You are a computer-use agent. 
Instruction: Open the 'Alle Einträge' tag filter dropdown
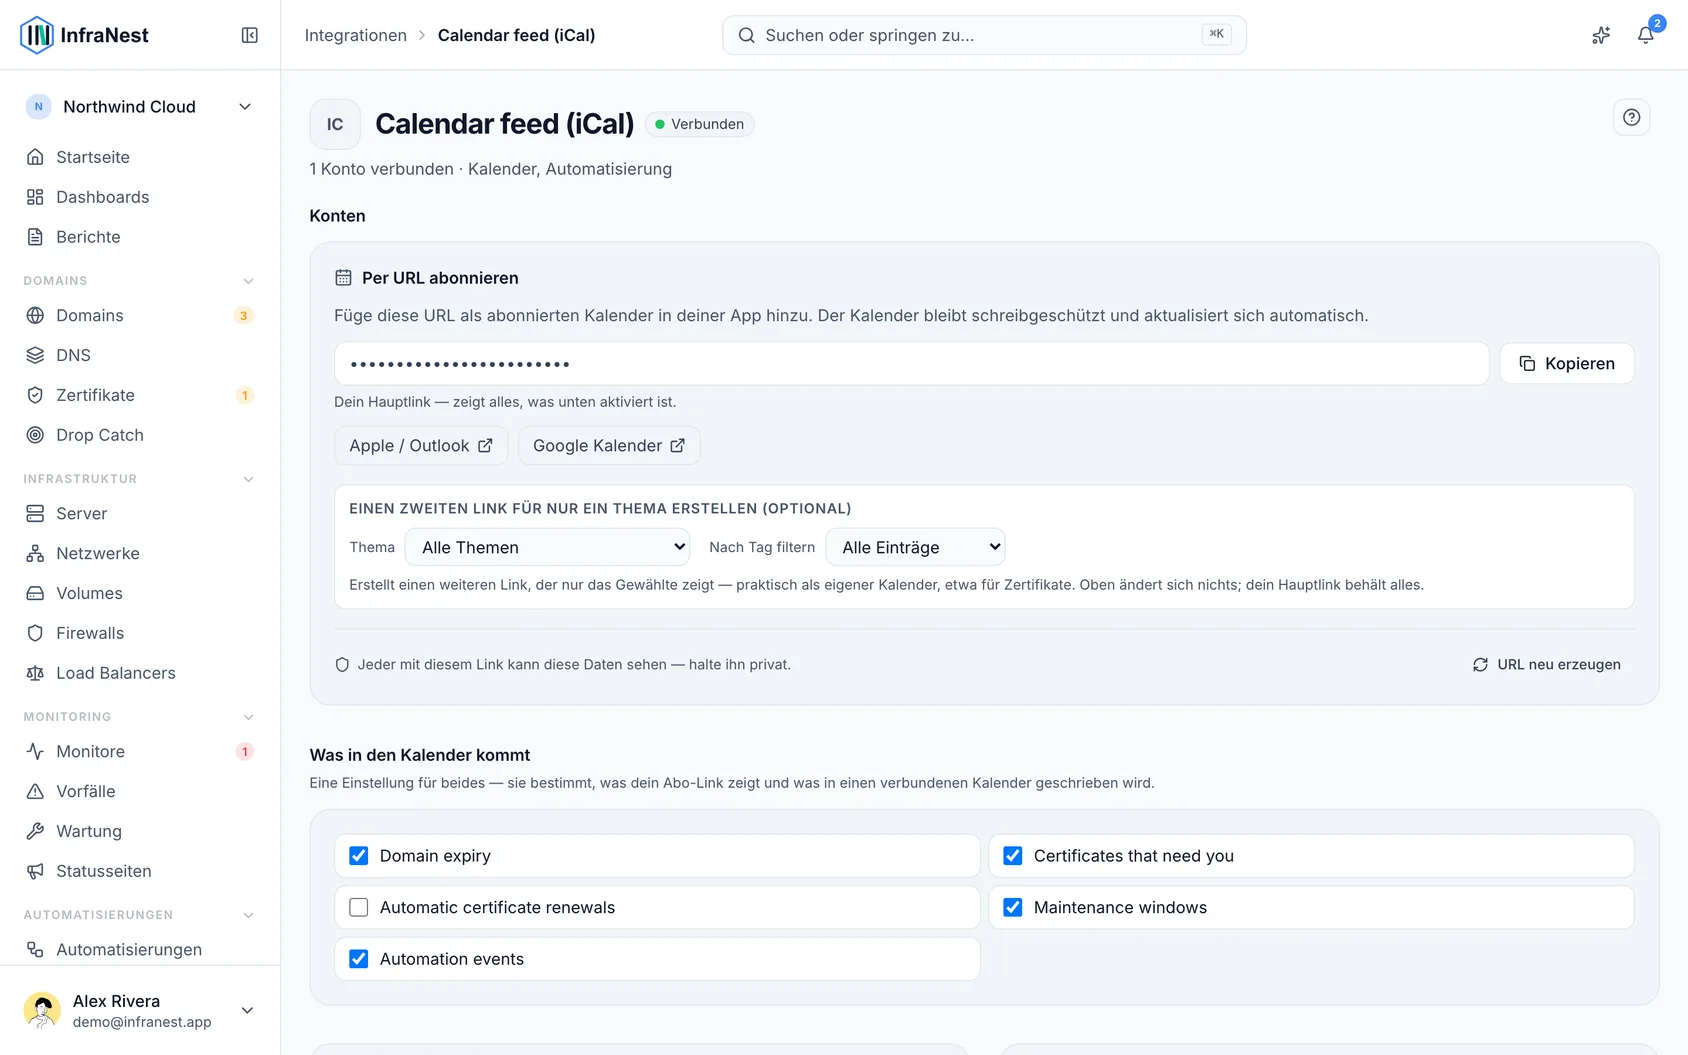(915, 547)
